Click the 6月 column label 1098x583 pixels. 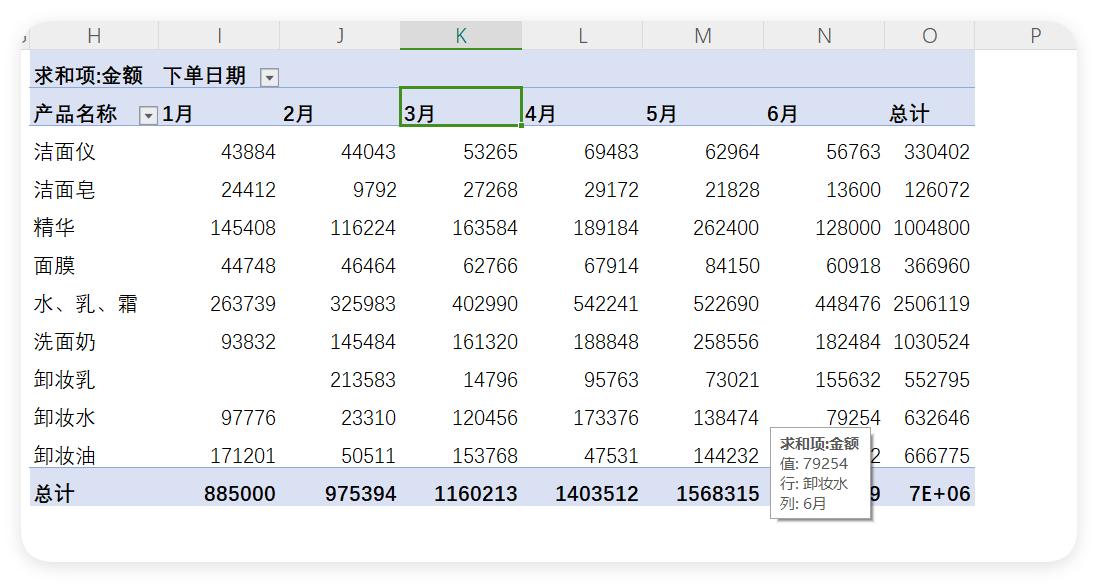pyautogui.click(x=782, y=113)
